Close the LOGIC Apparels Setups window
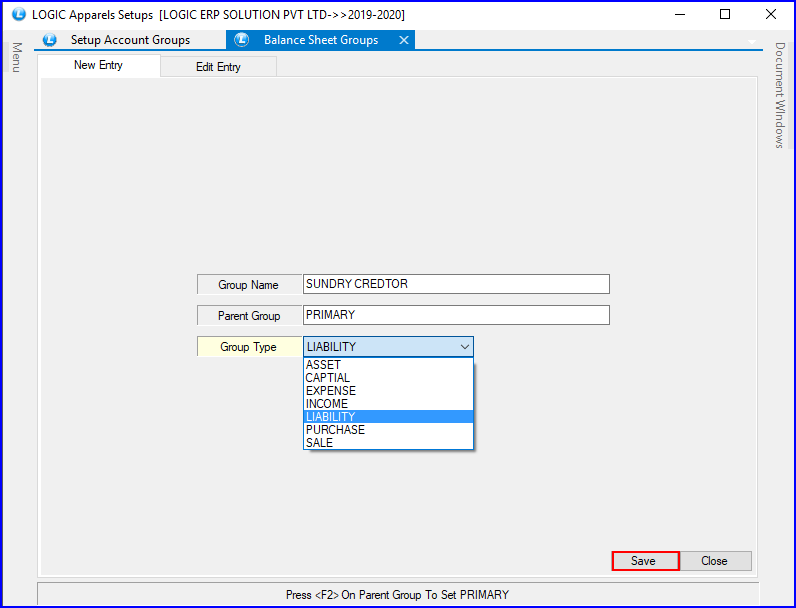Screen dimensions: 796x608 click(x=771, y=14)
